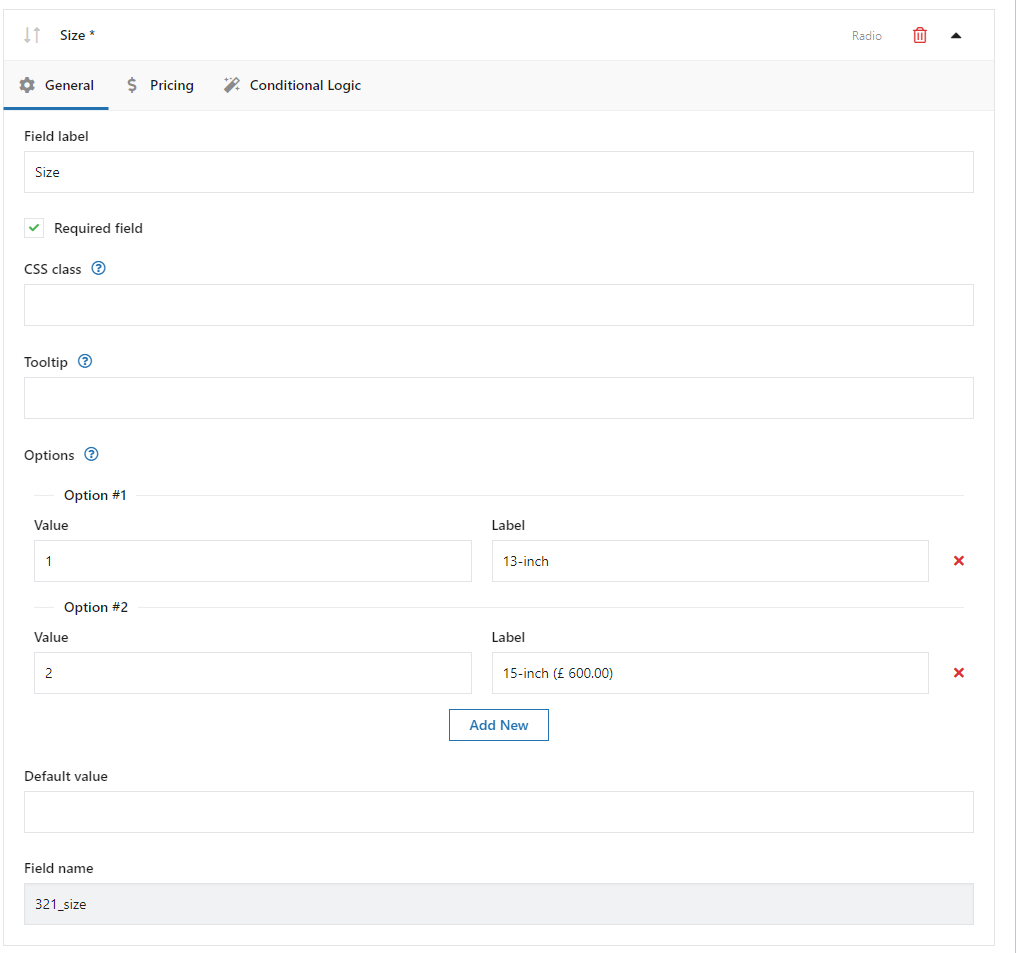The height and width of the screenshot is (953, 1016).
Task: Open the Tooltip help icon
Action: [x=85, y=361]
